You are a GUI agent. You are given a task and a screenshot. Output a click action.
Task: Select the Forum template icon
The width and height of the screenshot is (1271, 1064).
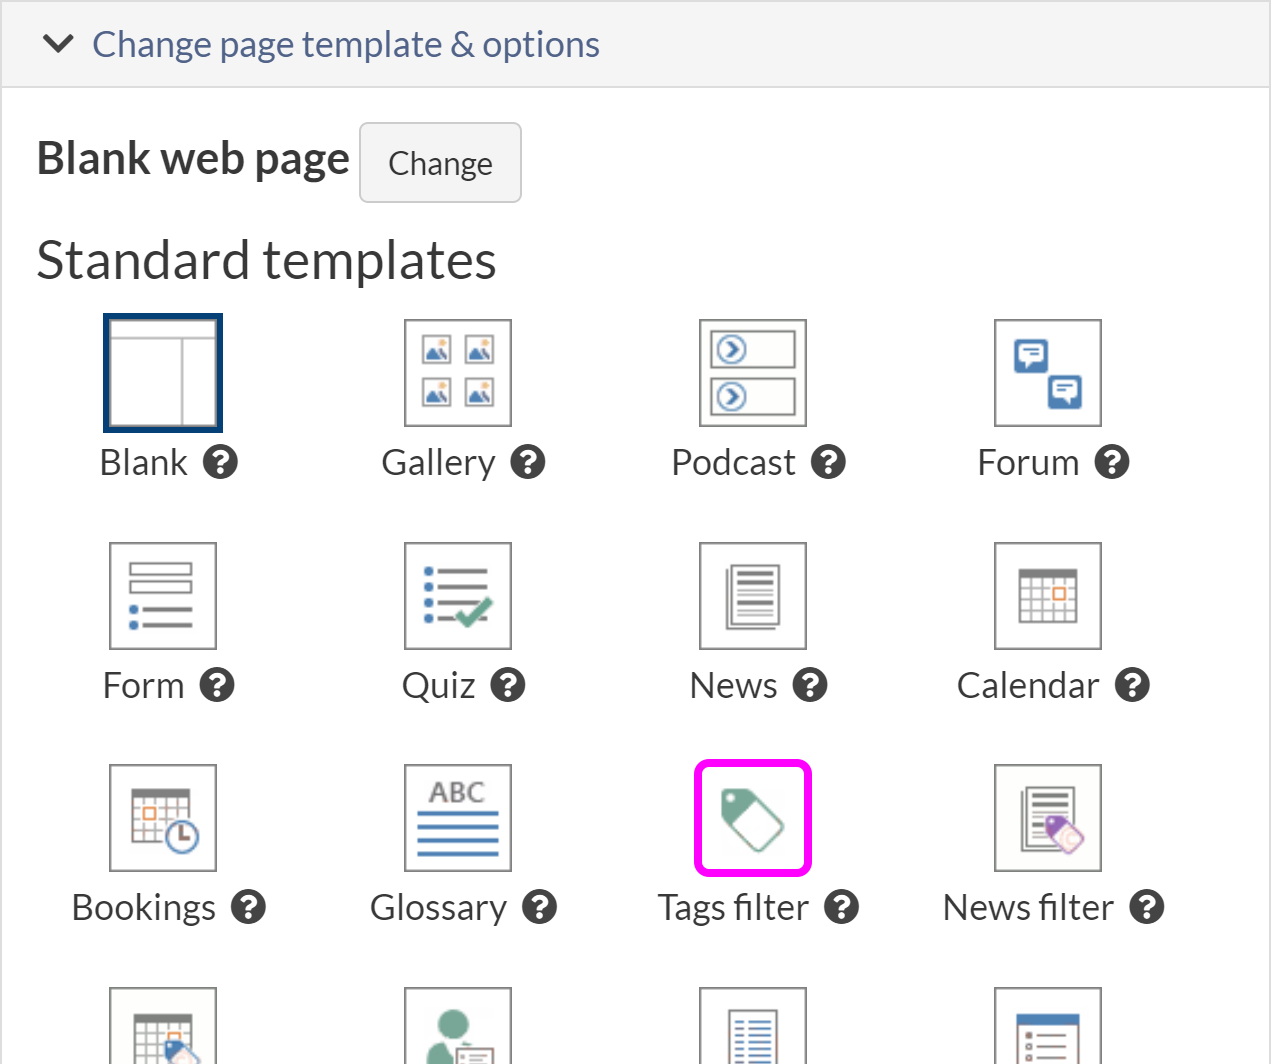click(x=1047, y=372)
